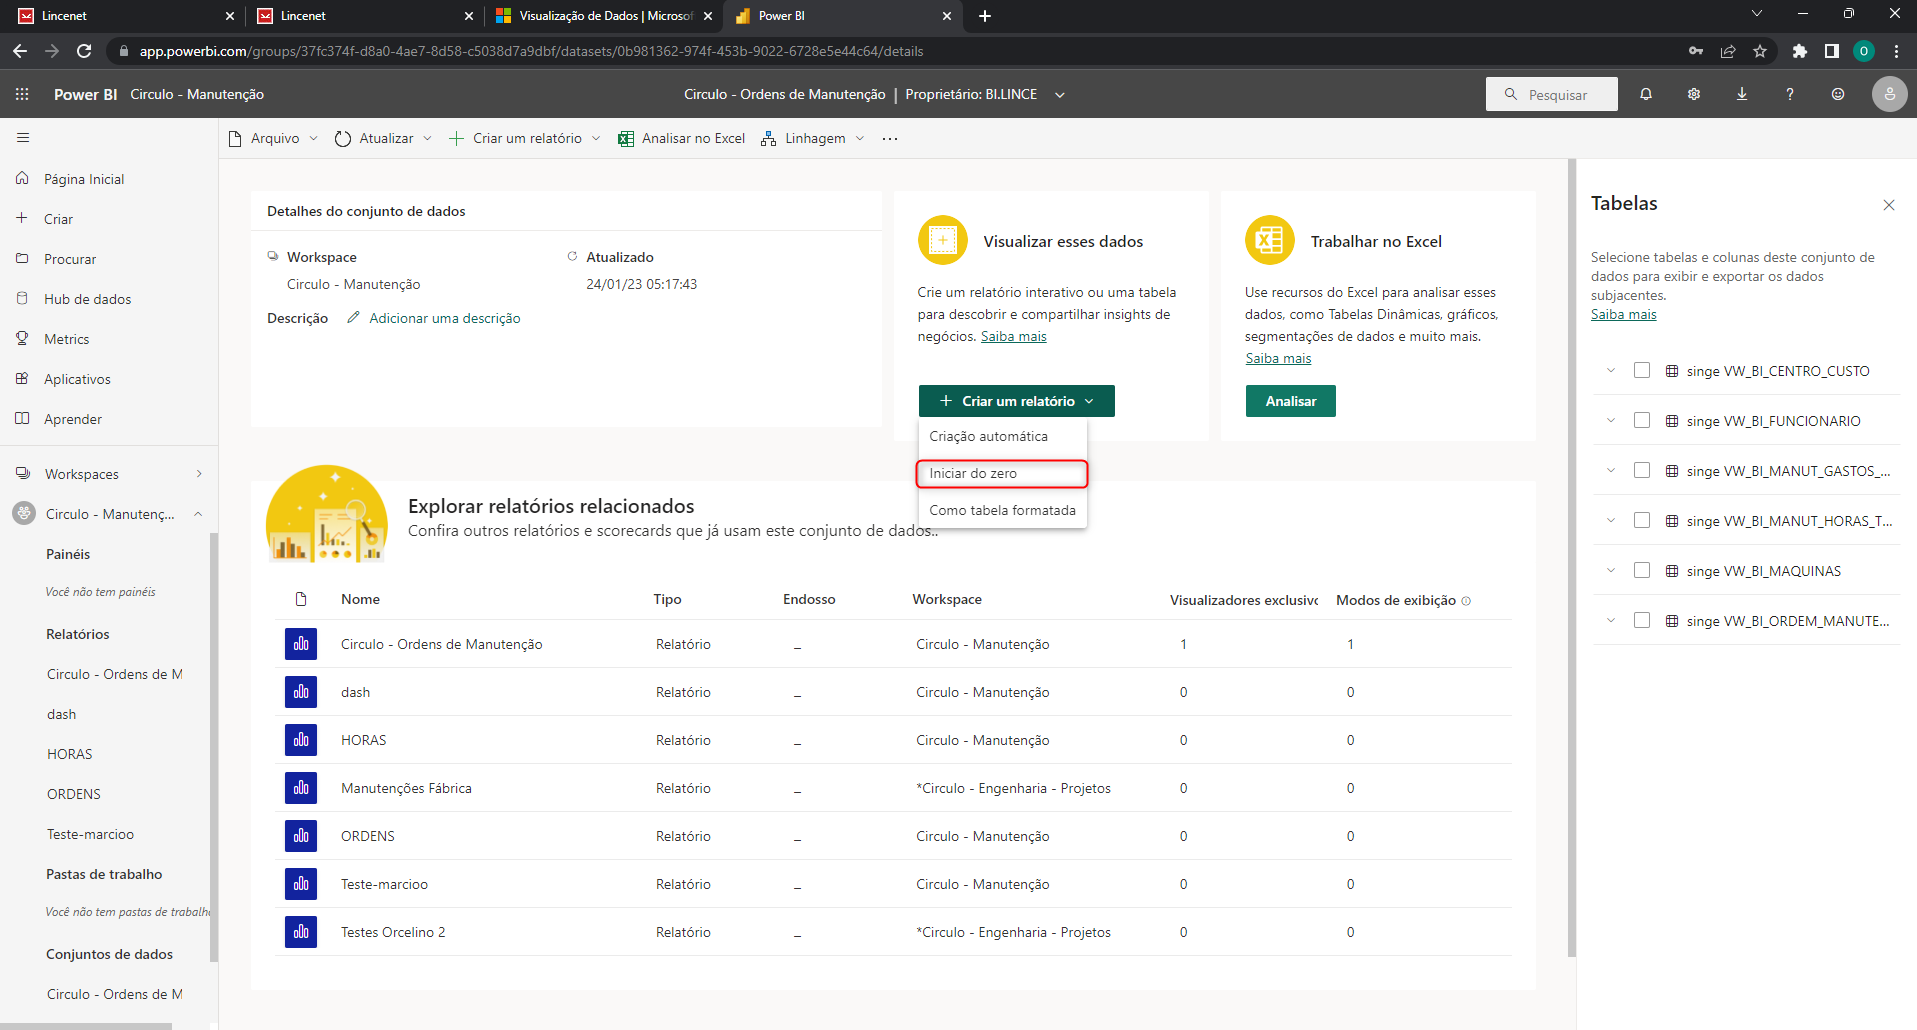Click Saiba mais in the Tabelas panel
The width and height of the screenshot is (1917, 1030).
(1623, 314)
